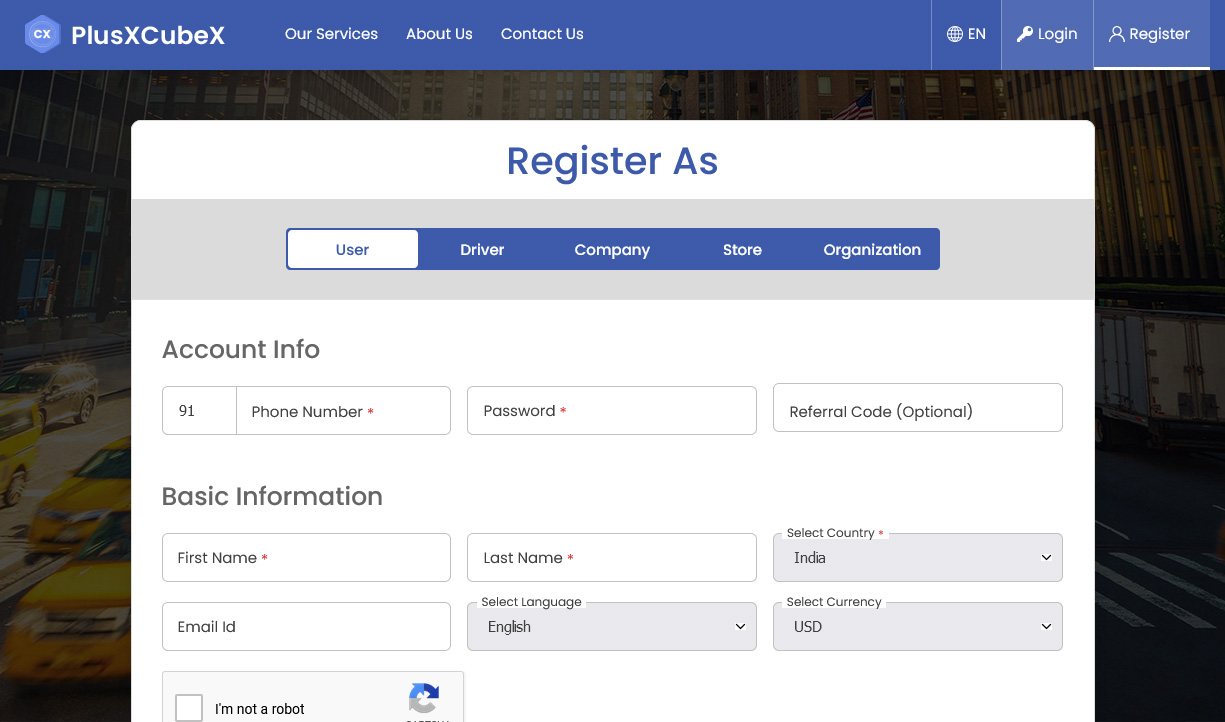Image resolution: width=1225 pixels, height=722 pixels.
Task: Click the Account Info heading
Action: (x=241, y=349)
